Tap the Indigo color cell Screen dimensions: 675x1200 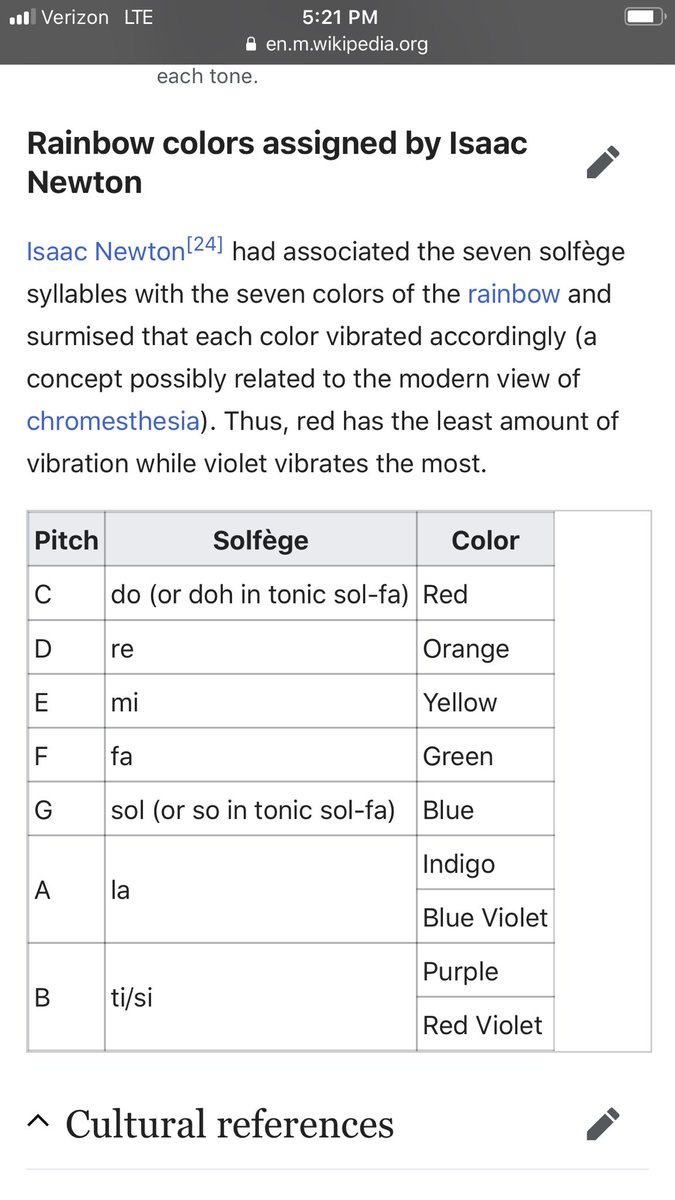pyautogui.click(x=459, y=863)
